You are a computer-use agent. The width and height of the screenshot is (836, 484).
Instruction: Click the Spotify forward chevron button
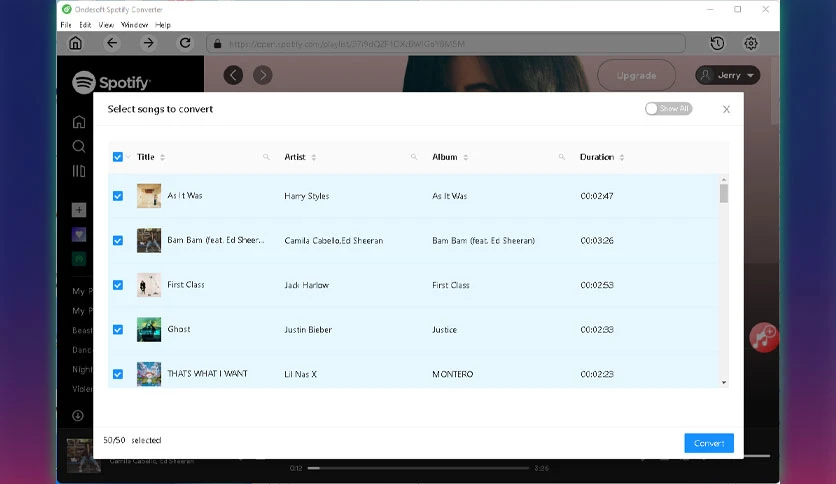tap(263, 75)
